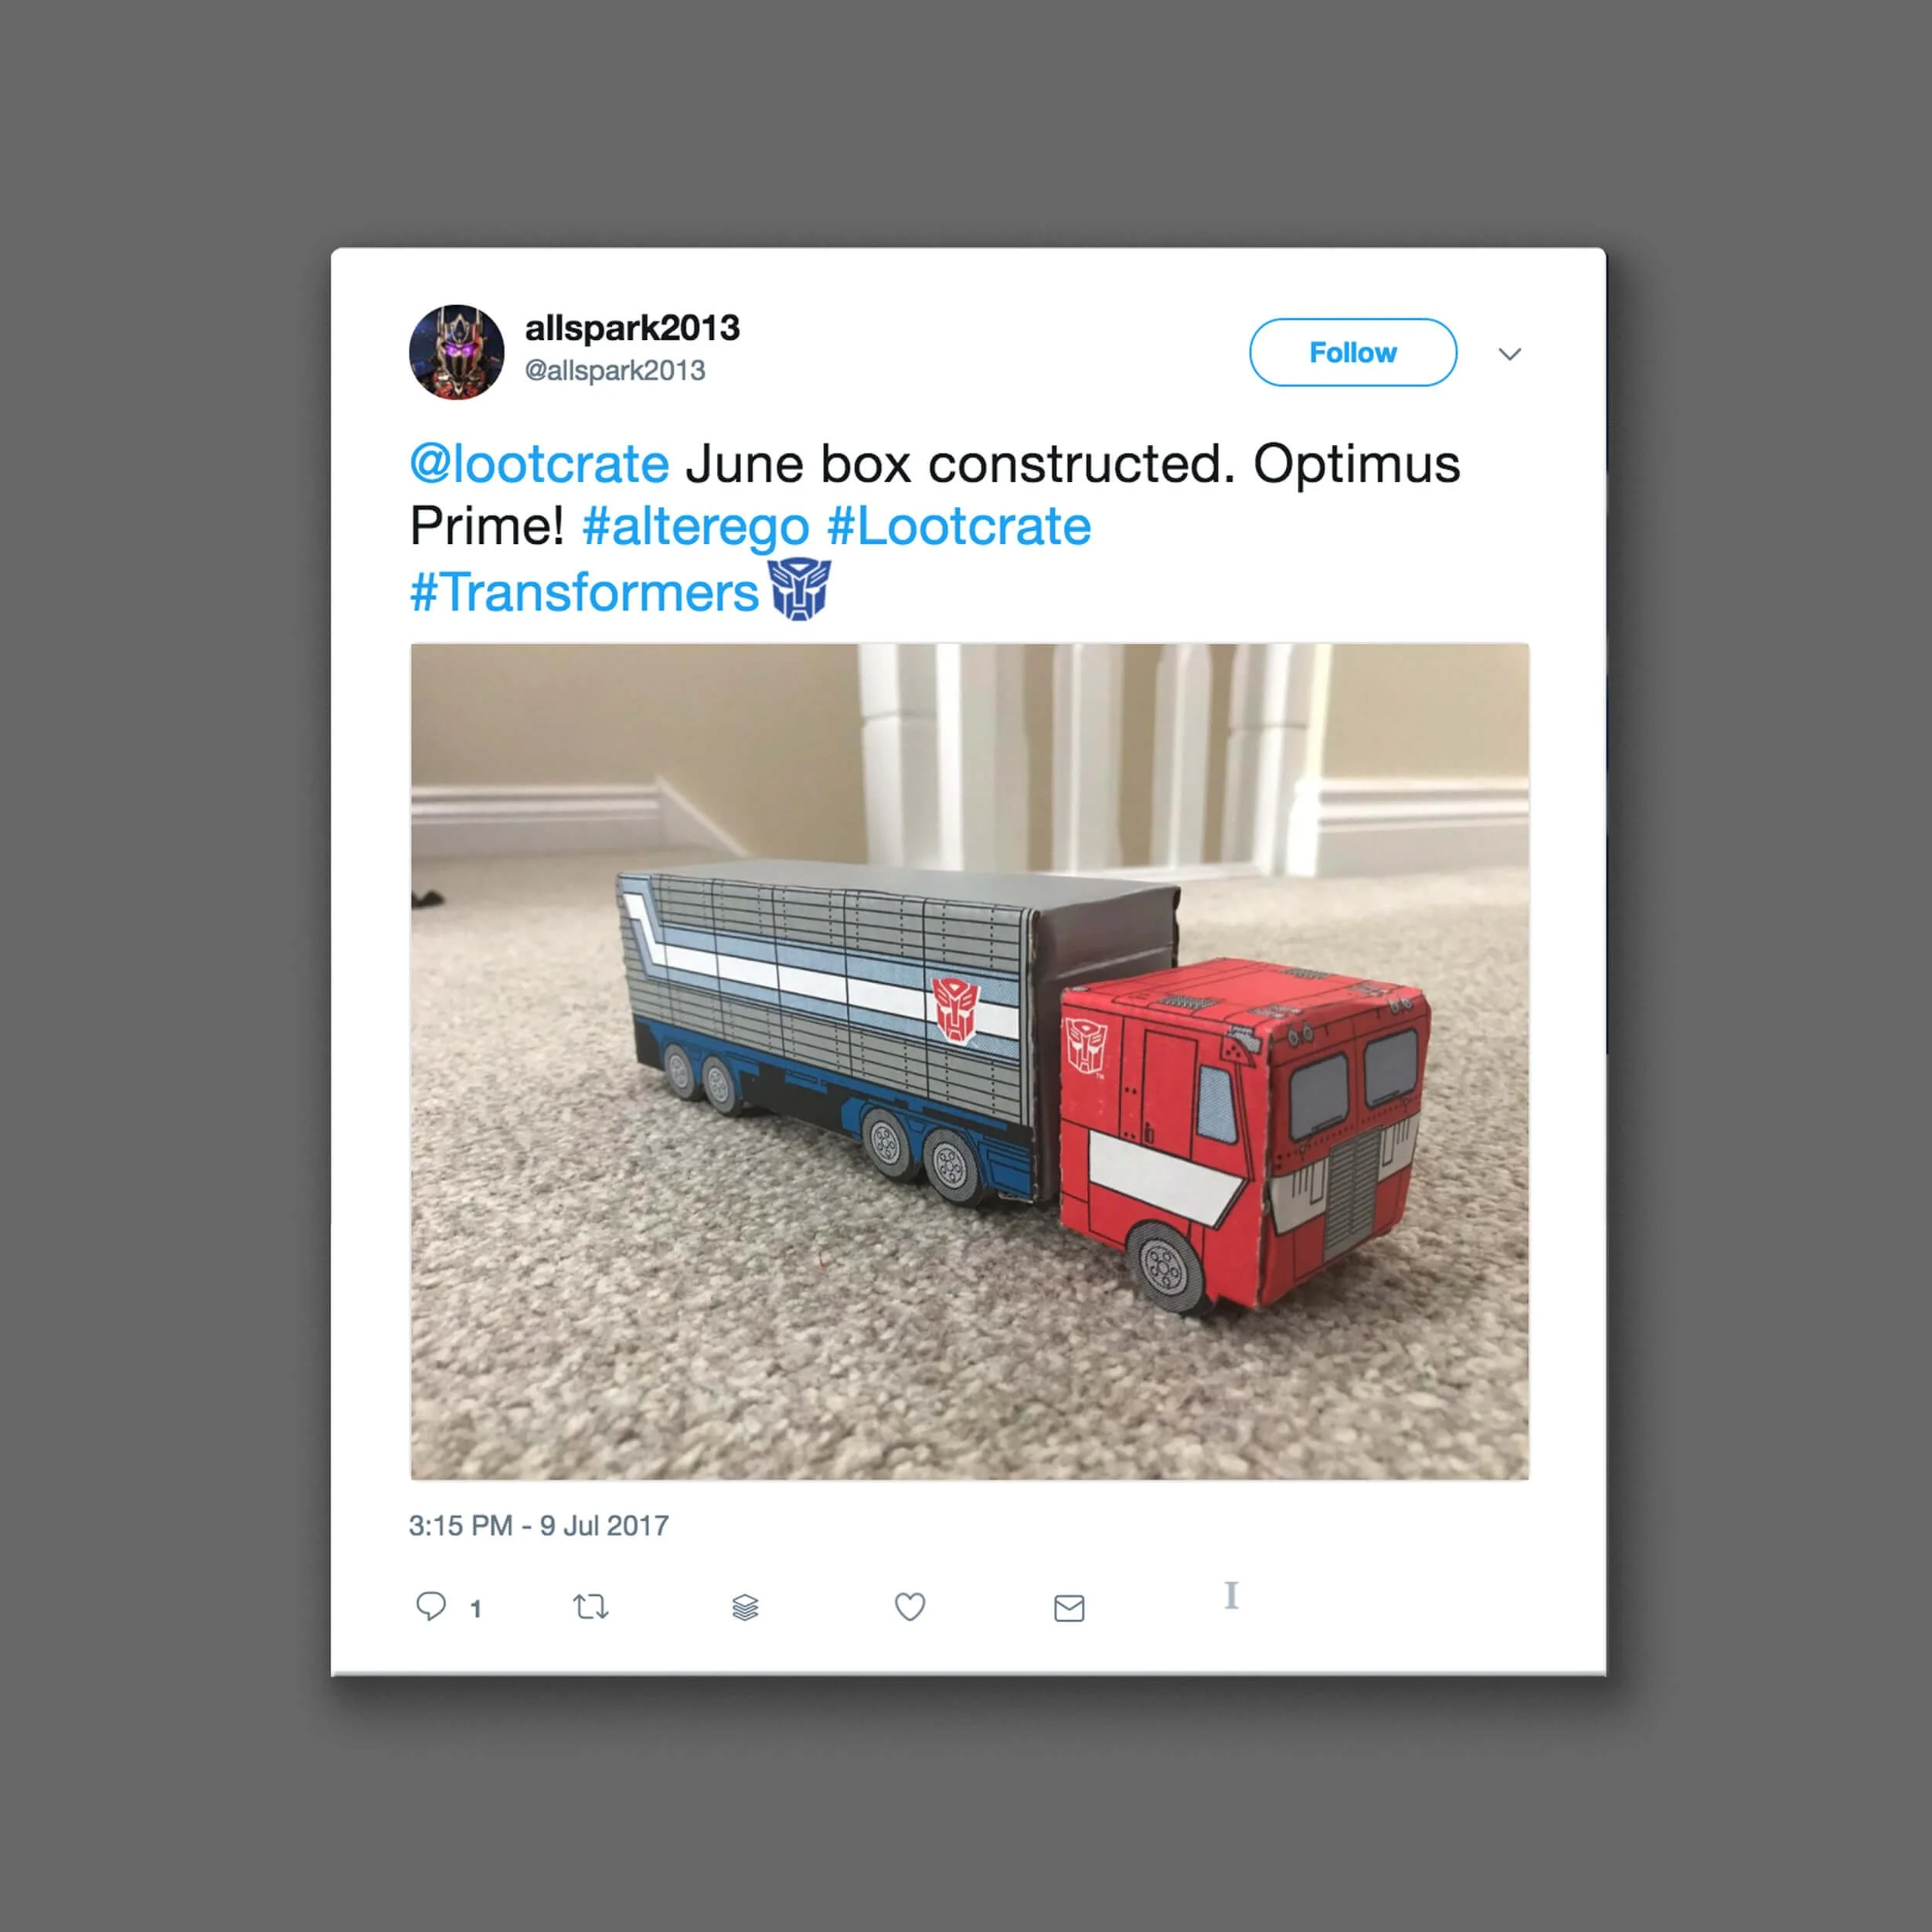Click the stacked layers Buffer icon
1932x1932 pixels.
(x=745, y=1607)
